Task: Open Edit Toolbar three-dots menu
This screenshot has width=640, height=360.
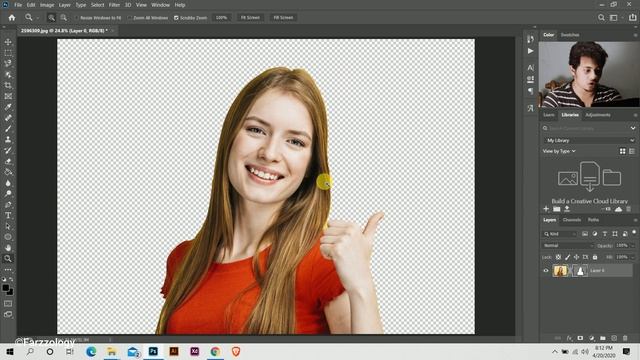Action: tap(8, 270)
